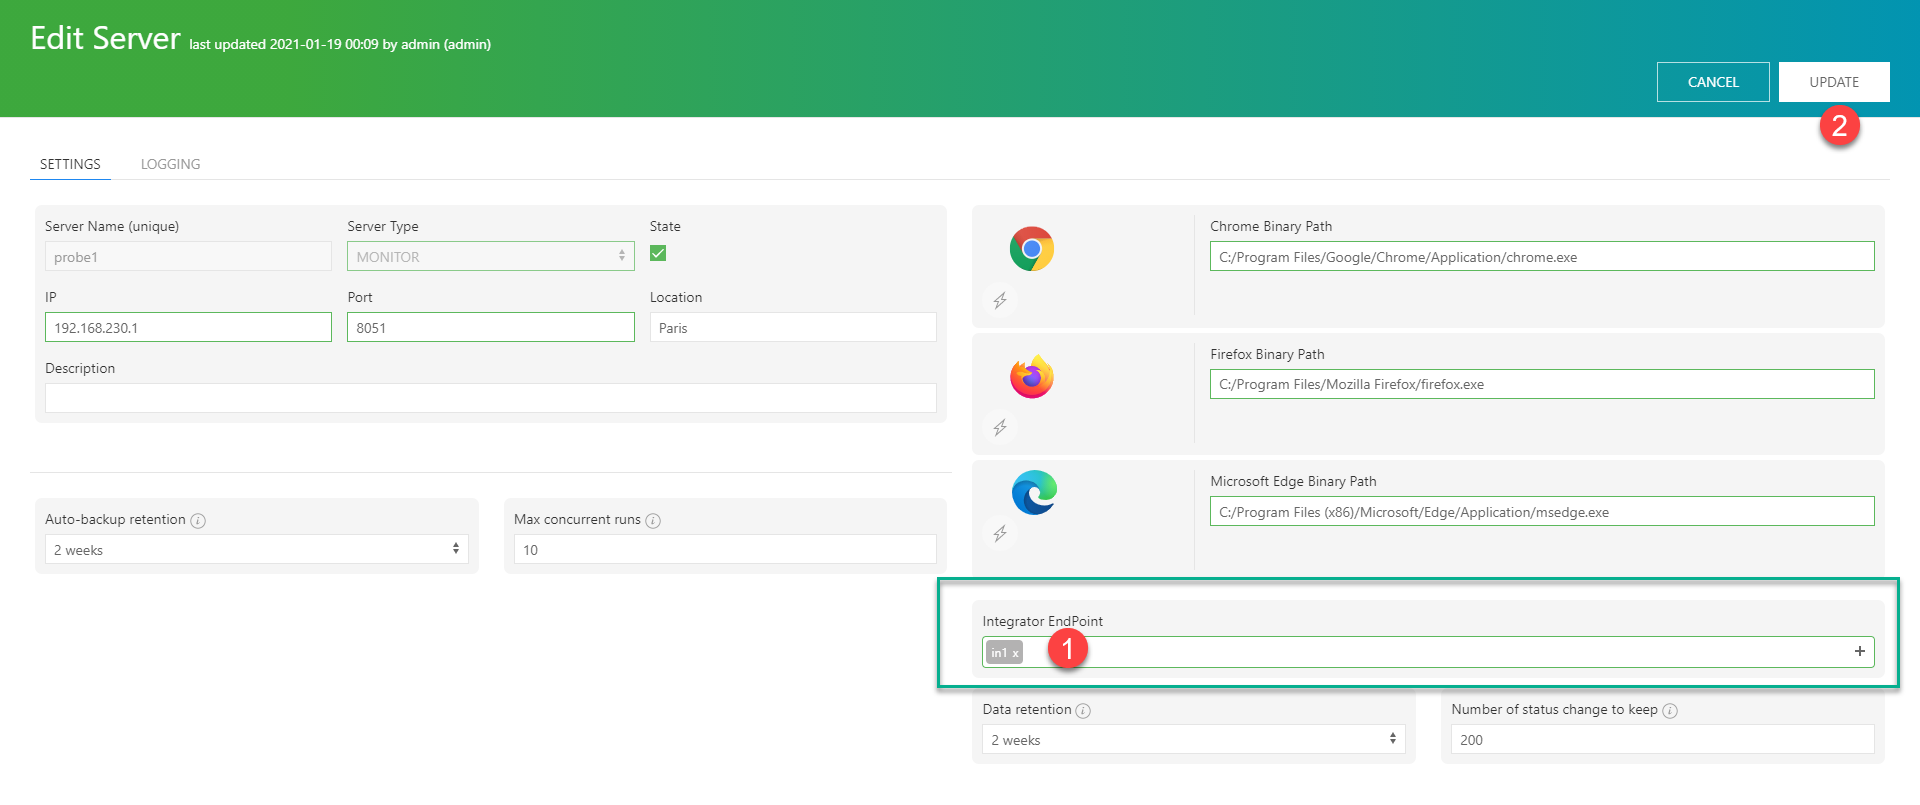The height and width of the screenshot is (805, 1920).
Task: Click the Max concurrent runs field
Action: (x=725, y=549)
